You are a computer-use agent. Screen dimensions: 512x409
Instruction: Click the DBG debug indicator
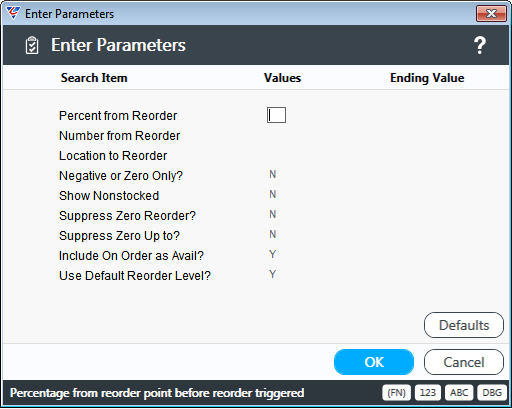pos(492,393)
